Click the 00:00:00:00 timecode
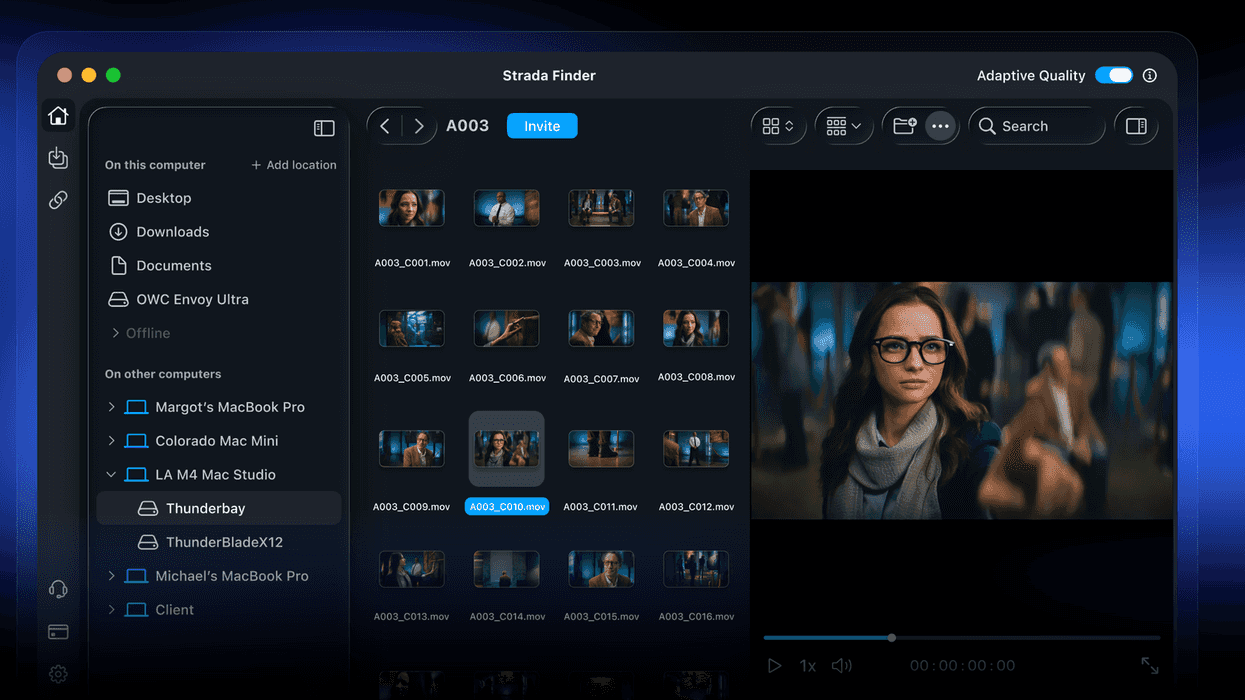The width and height of the screenshot is (1245, 700). point(962,665)
